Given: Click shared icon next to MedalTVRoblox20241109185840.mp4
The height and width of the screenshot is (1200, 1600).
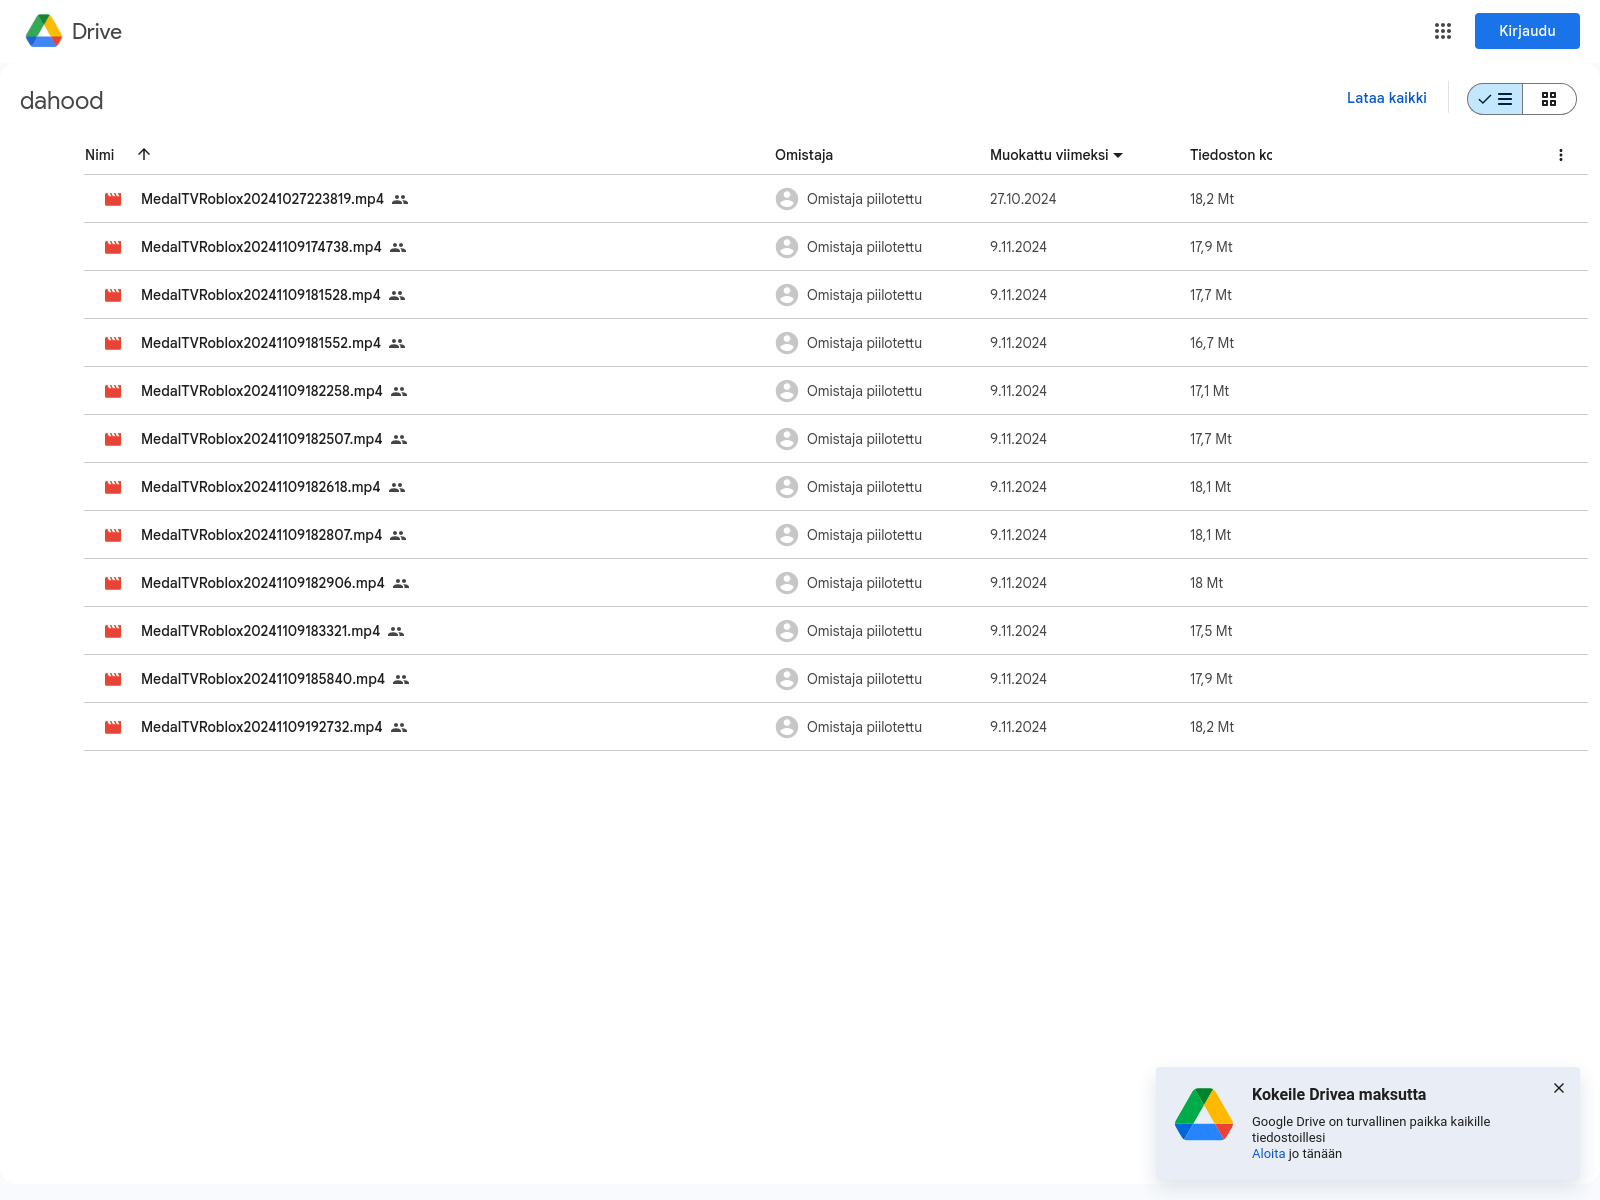Looking at the screenshot, I should [x=401, y=679].
